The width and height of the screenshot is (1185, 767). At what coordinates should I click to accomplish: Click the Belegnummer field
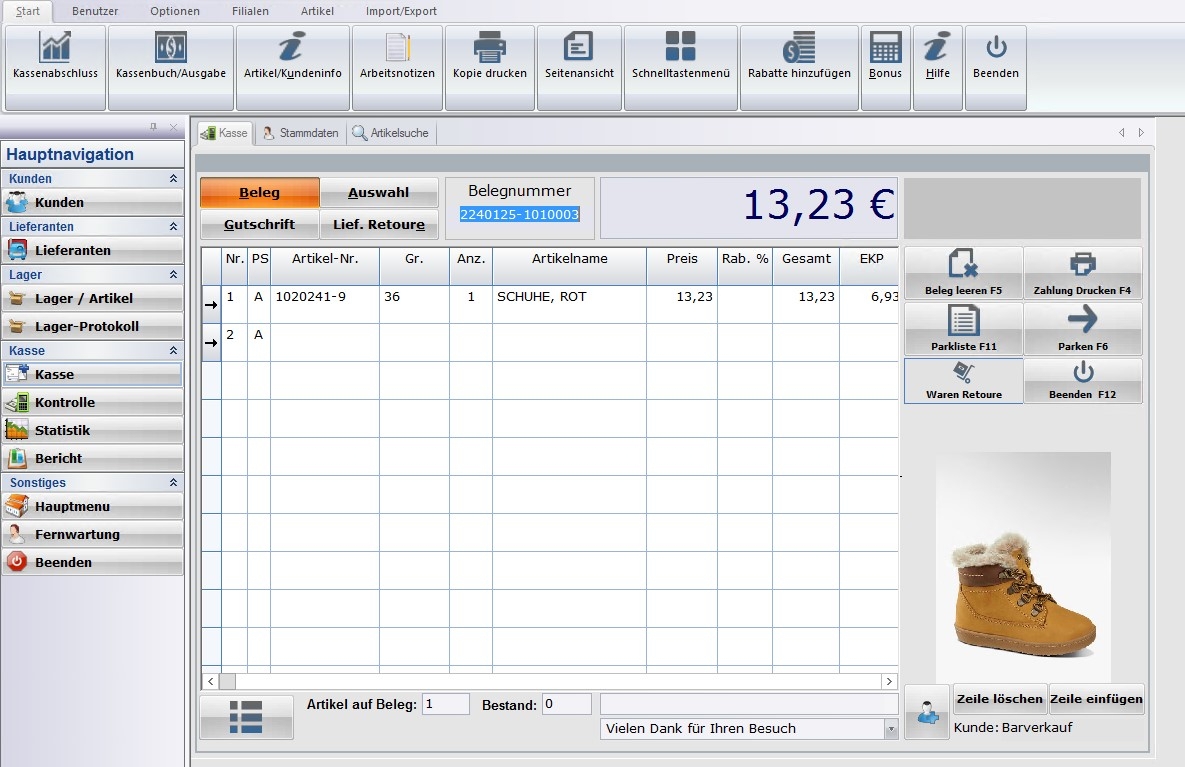click(520, 215)
